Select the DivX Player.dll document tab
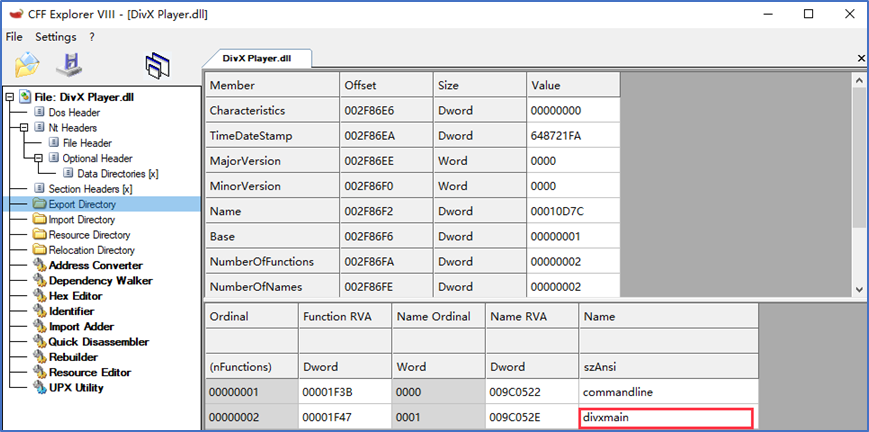The image size is (869, 432). tap(256, 58)
